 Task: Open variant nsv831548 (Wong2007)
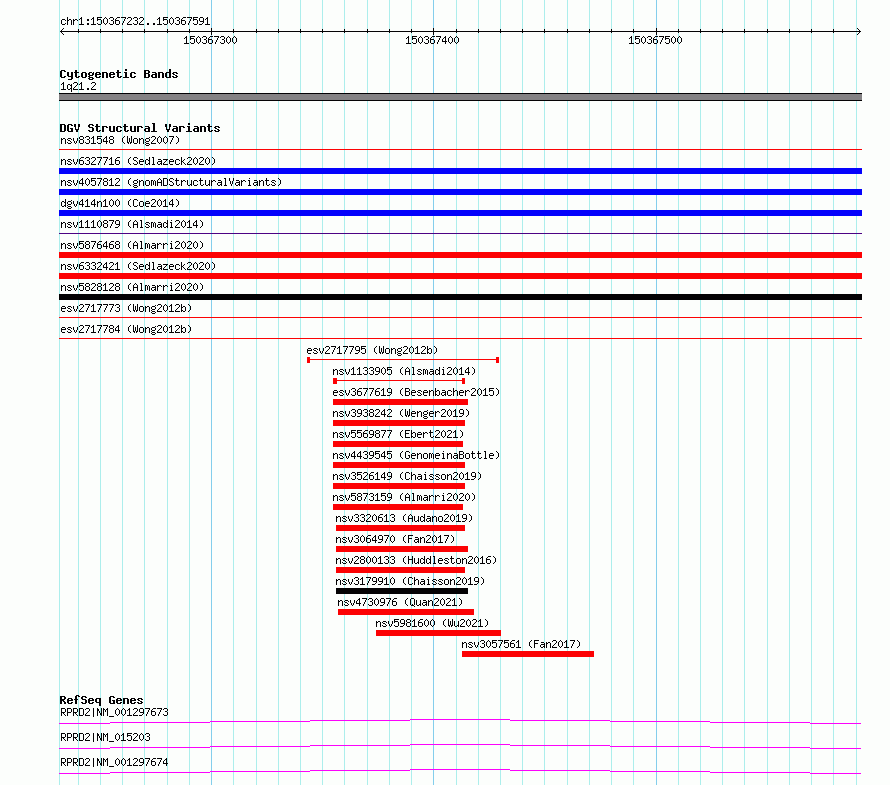tap(120, 140)
